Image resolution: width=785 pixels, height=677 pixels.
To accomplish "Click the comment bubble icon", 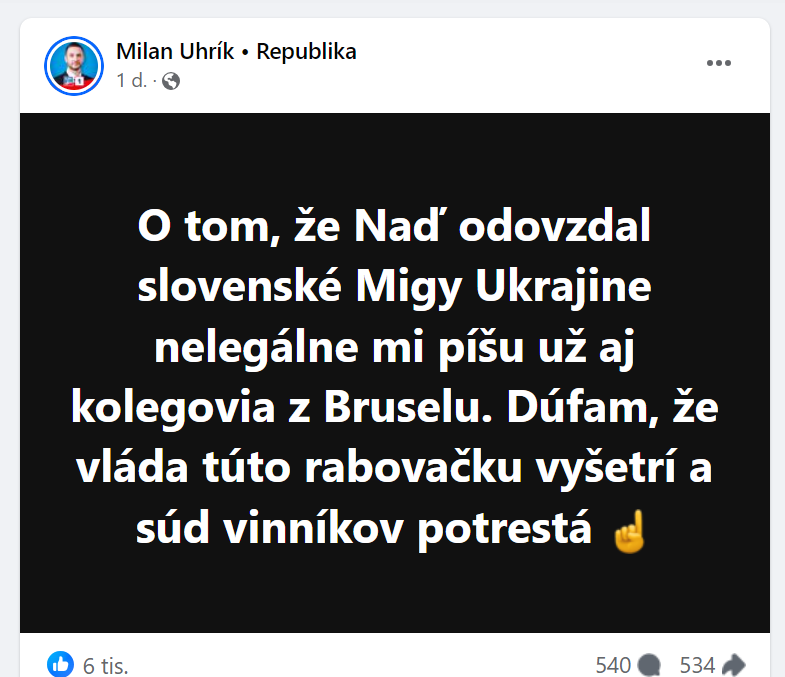I will 649,665.
